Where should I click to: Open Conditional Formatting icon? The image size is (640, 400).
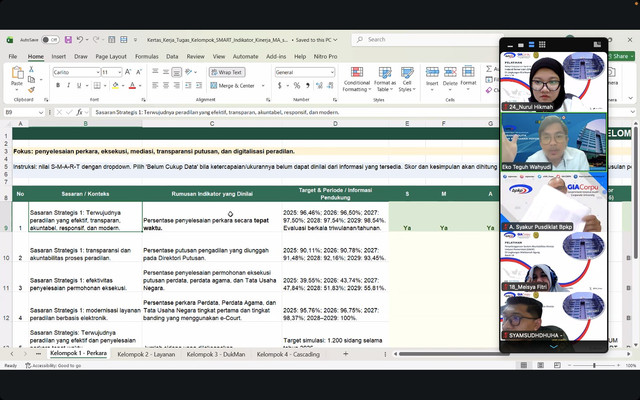pyautogui.click(x=357, y=79)
